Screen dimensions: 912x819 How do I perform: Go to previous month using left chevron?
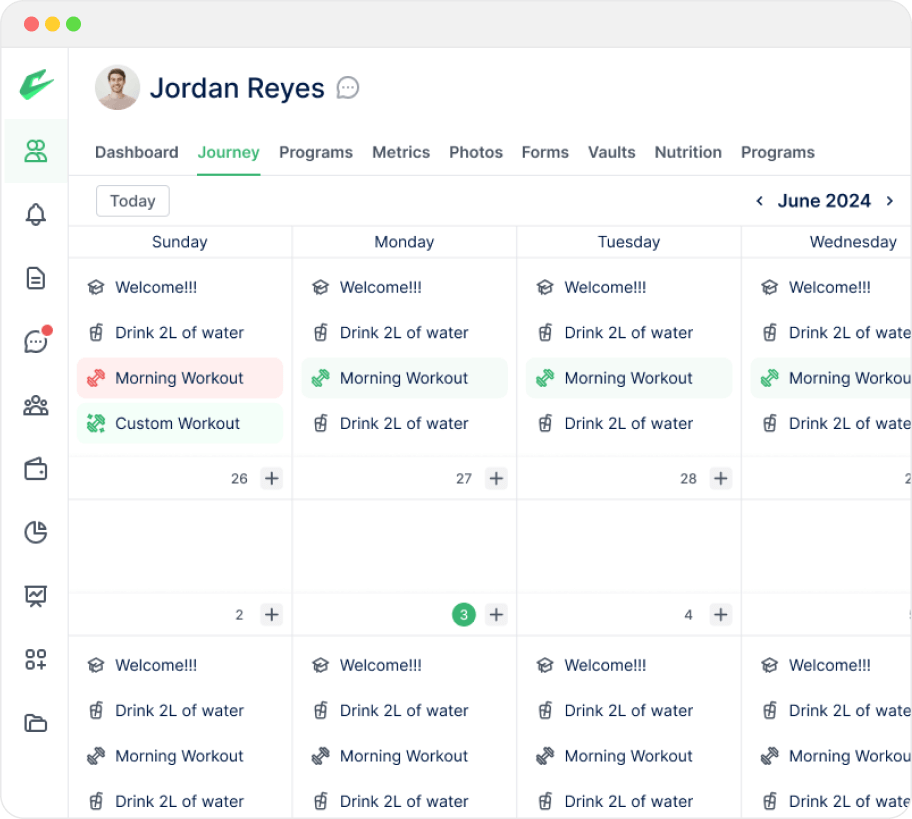[759, 201]
